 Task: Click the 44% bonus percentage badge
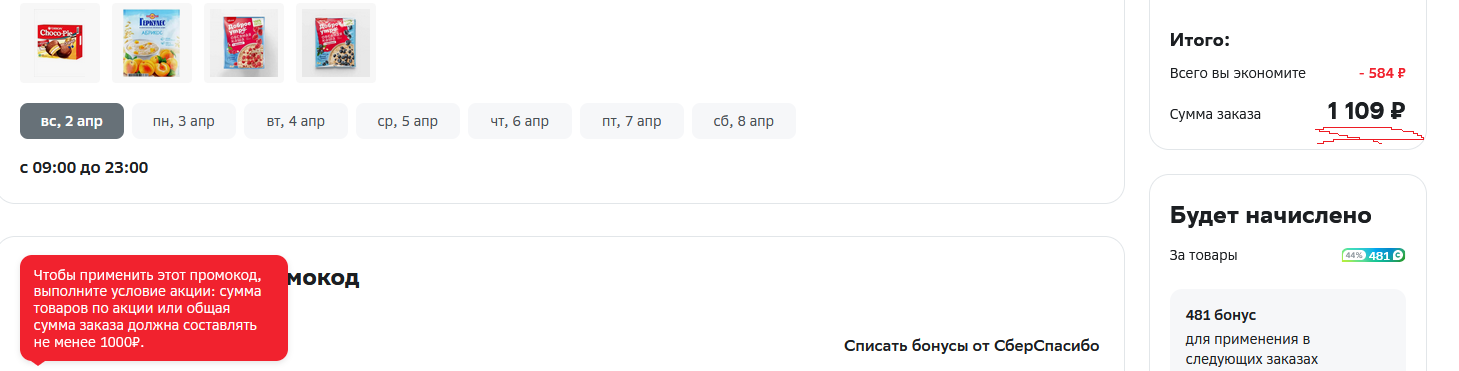coord(1354,255)
